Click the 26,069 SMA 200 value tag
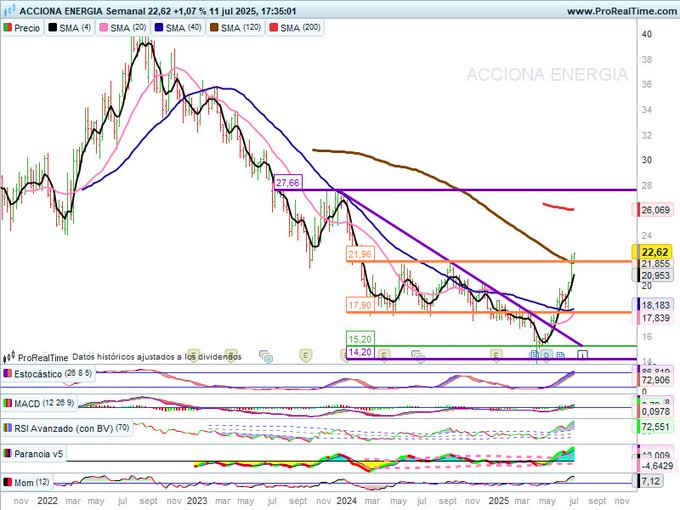 point(655,210)
